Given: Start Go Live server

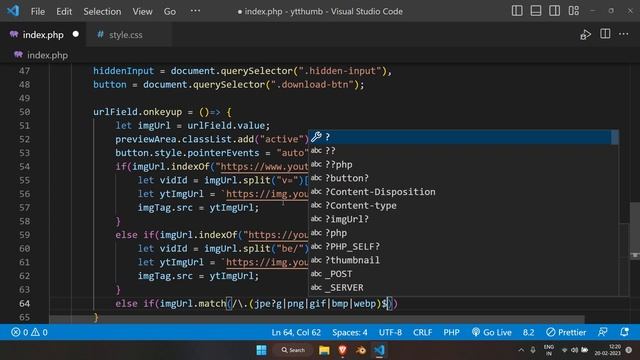Looking at the screenshot, I should pos(491,332).
